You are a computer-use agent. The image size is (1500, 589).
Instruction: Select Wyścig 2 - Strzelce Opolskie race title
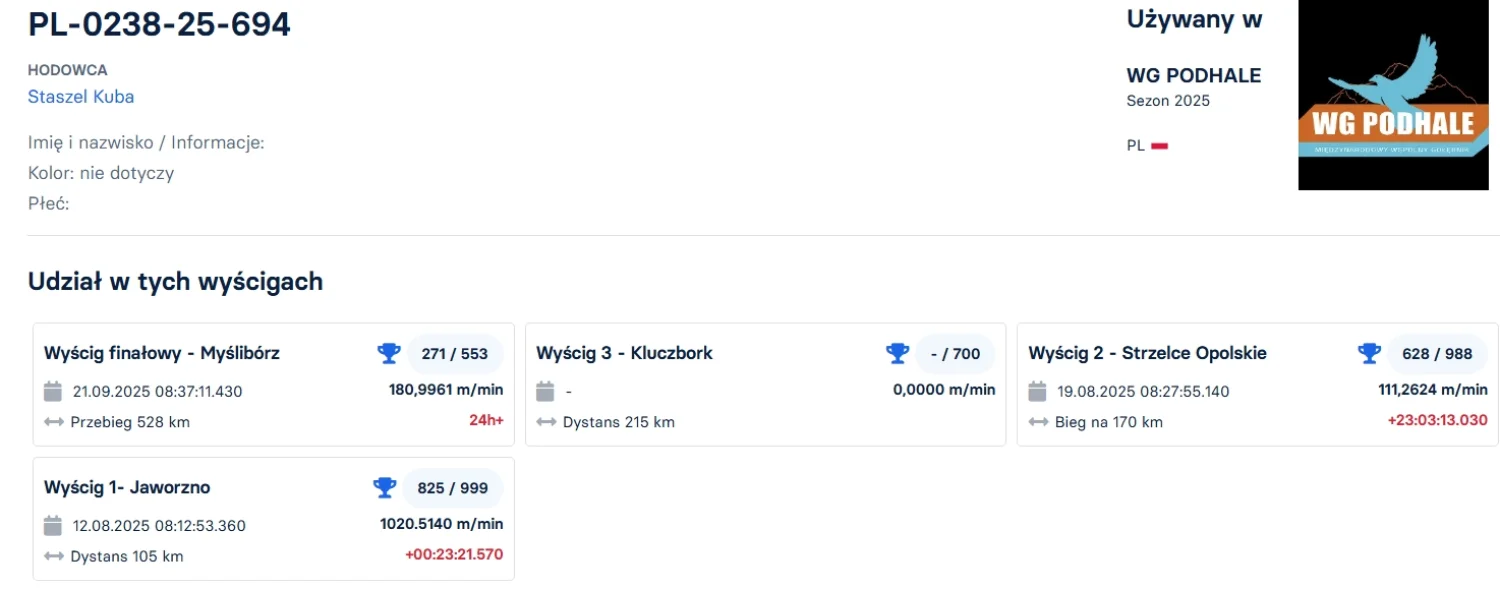[x=1147, y=353]
